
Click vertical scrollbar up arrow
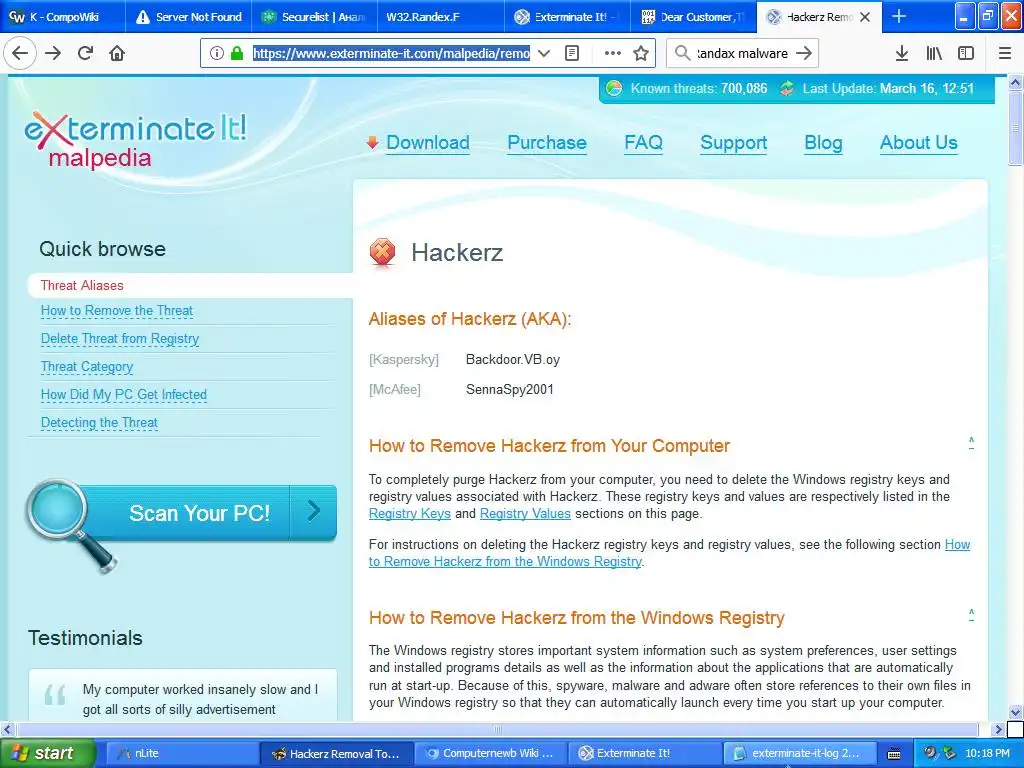(x=1016, y=82)
